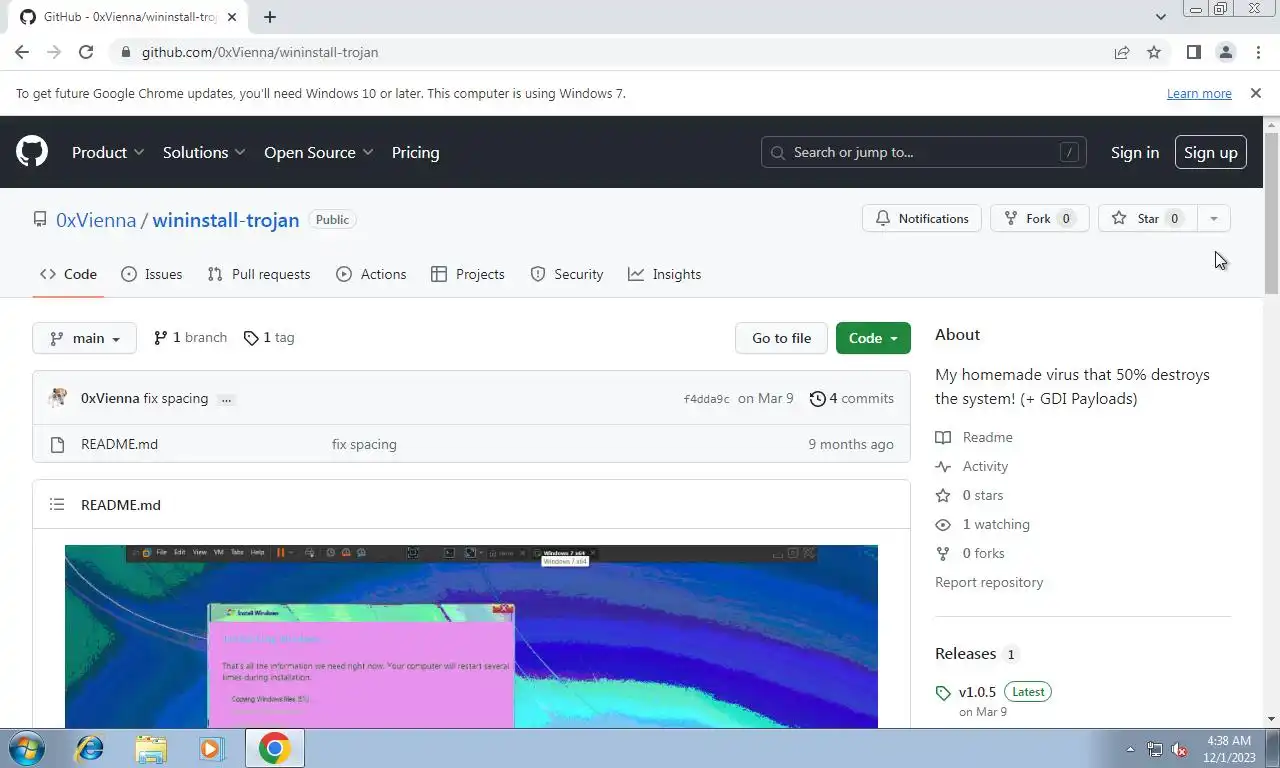Open the wininstall-trojan repo link
This screenshot has width=1280, height=768.
(226, 220)
